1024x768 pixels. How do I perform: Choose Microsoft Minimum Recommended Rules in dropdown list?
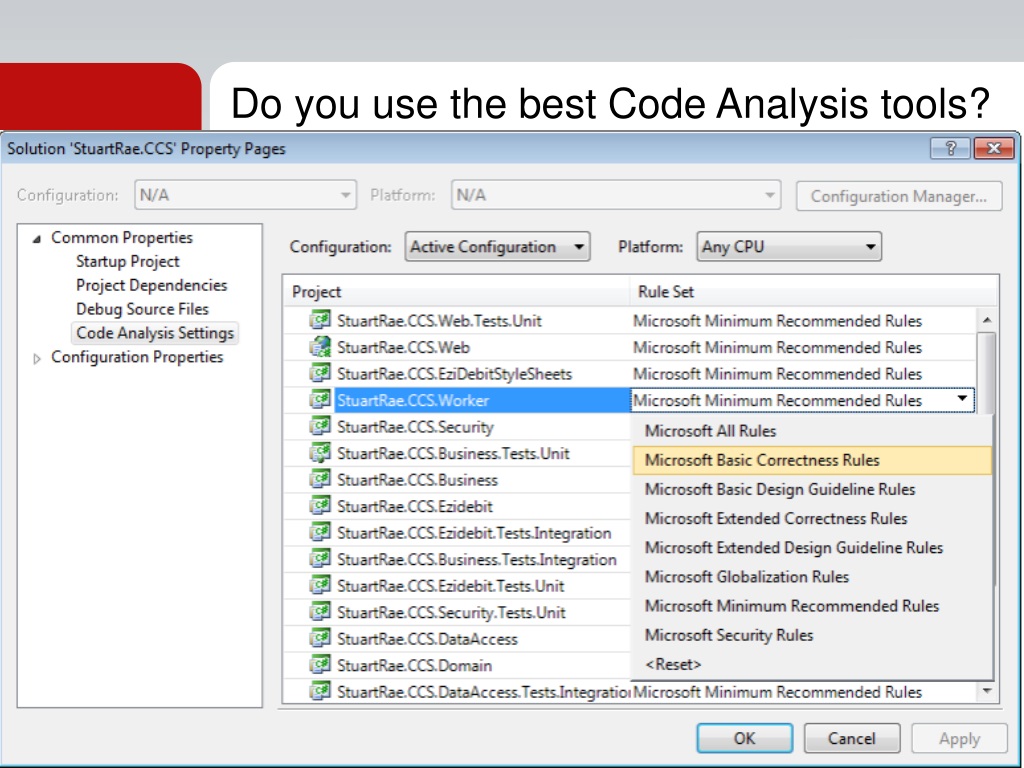[x=812, y=606]
